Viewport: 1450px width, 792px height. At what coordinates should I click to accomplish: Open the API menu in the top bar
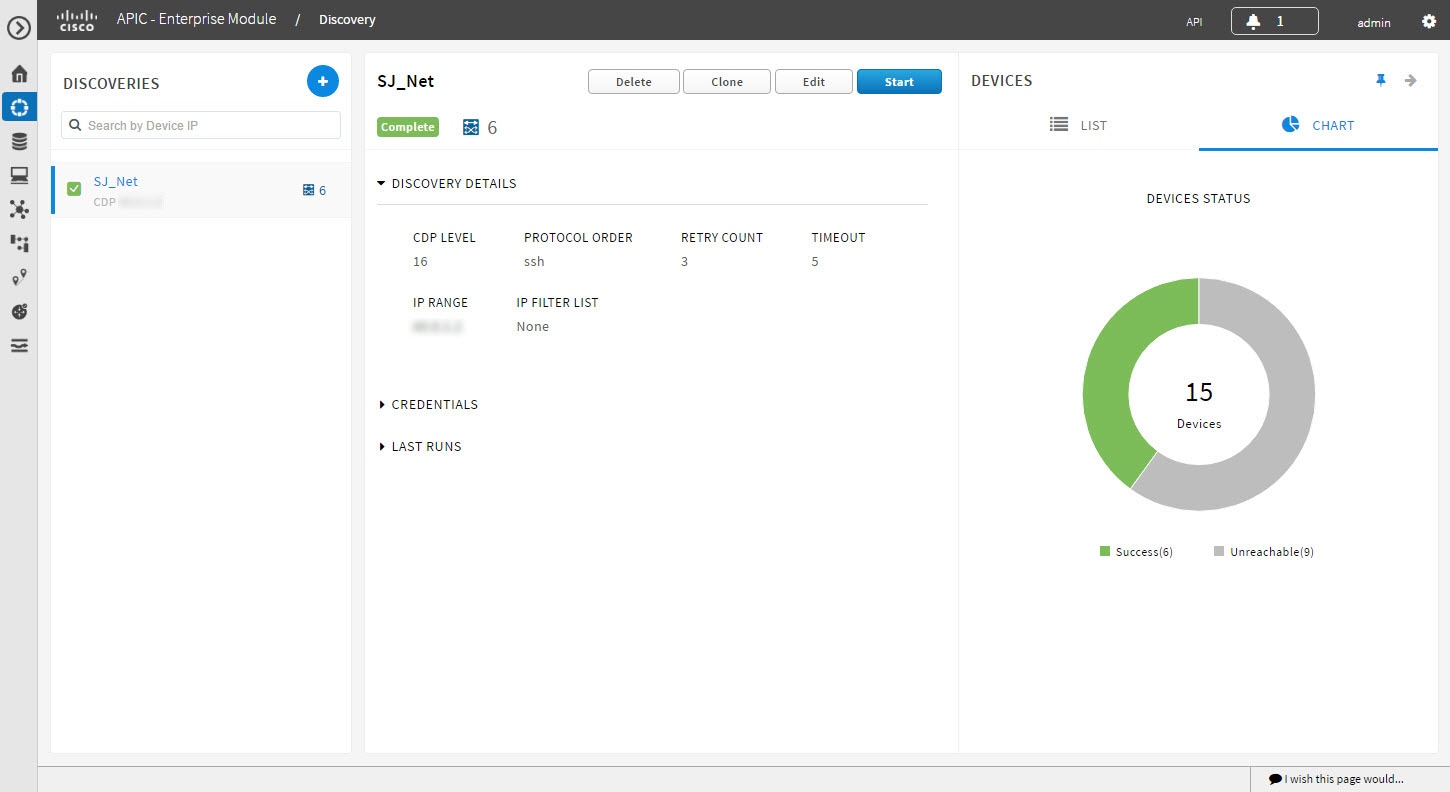point(1193,20)
